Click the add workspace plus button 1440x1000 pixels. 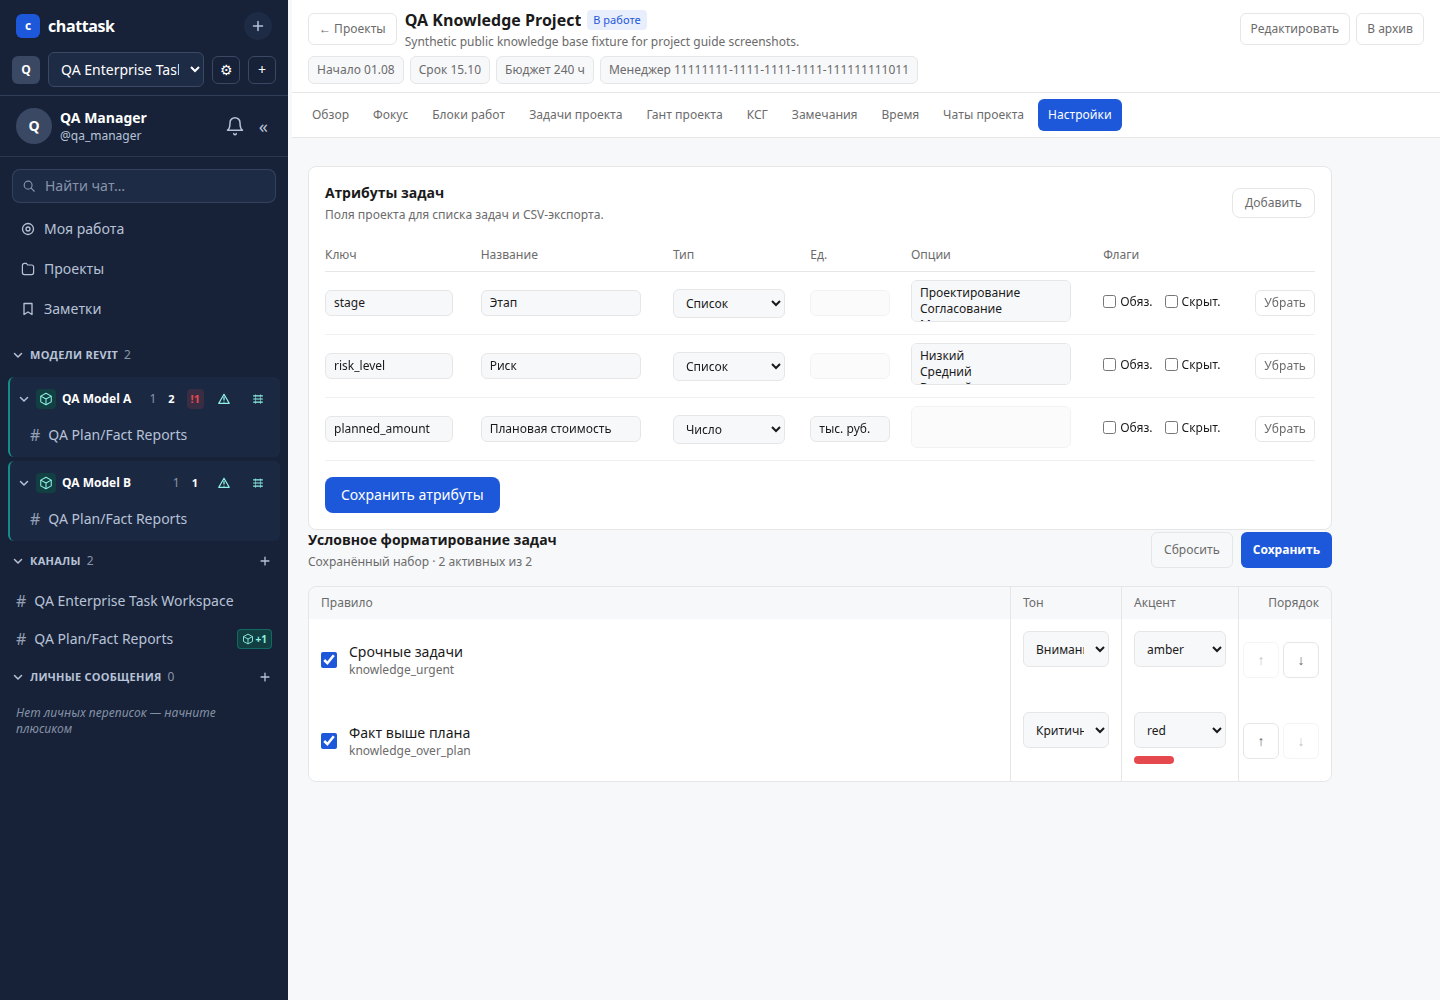262,70
